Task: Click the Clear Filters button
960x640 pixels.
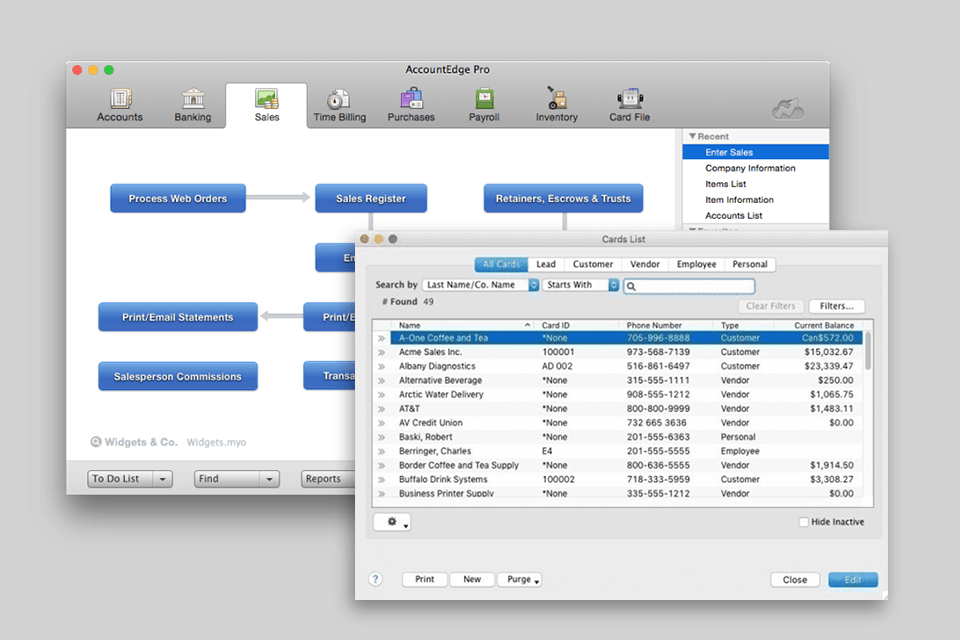Action: coord(771,306)
